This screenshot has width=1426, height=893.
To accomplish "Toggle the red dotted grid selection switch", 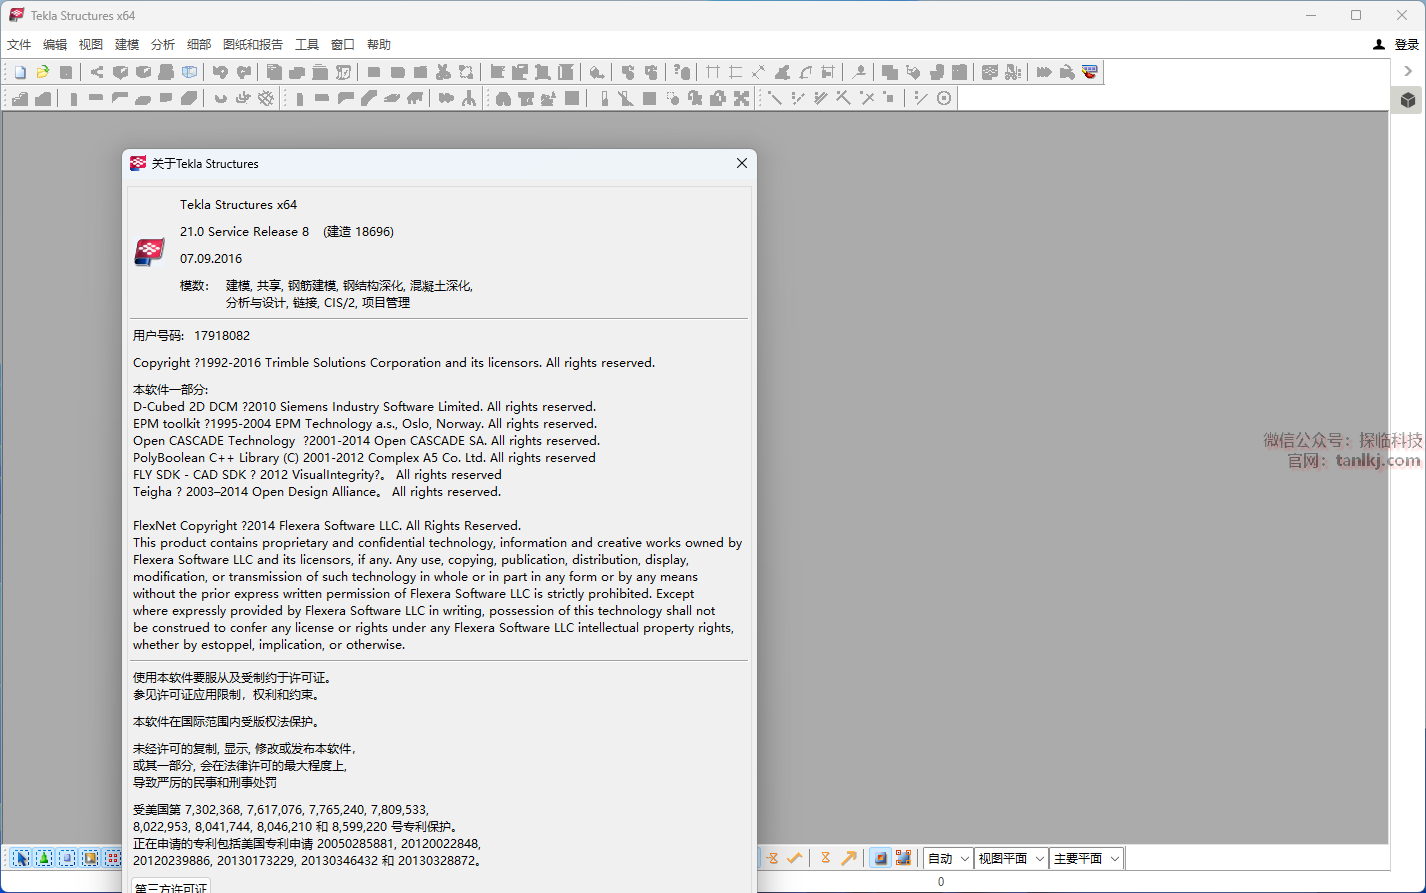I will point(113,858).
